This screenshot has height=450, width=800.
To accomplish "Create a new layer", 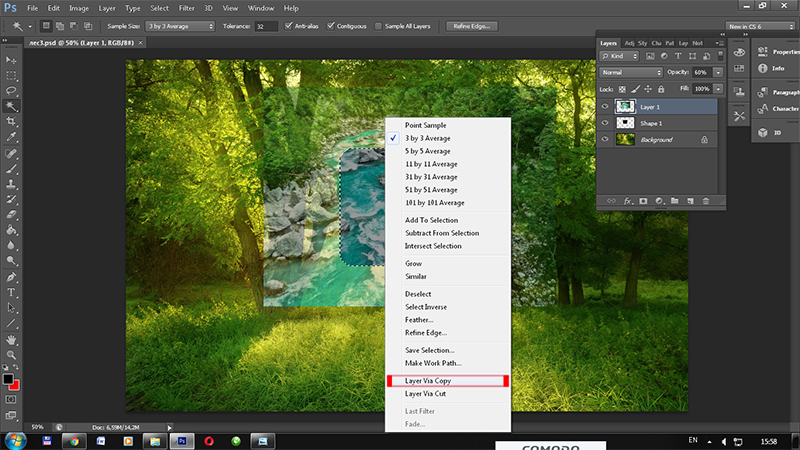I will point(690,201).
